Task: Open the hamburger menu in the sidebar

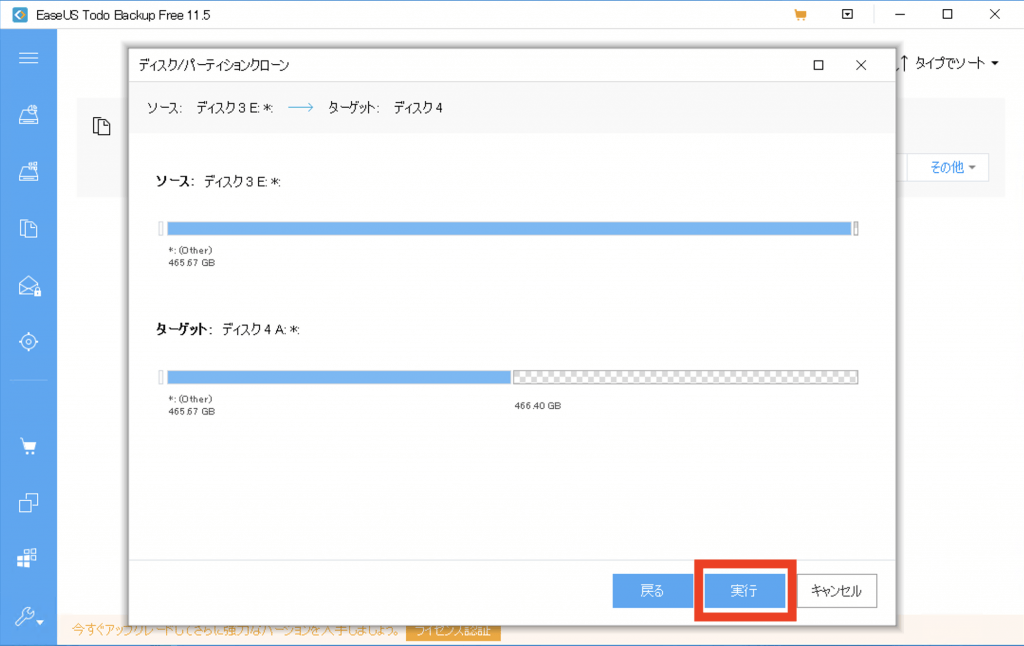Action: [x=28, y=58]
